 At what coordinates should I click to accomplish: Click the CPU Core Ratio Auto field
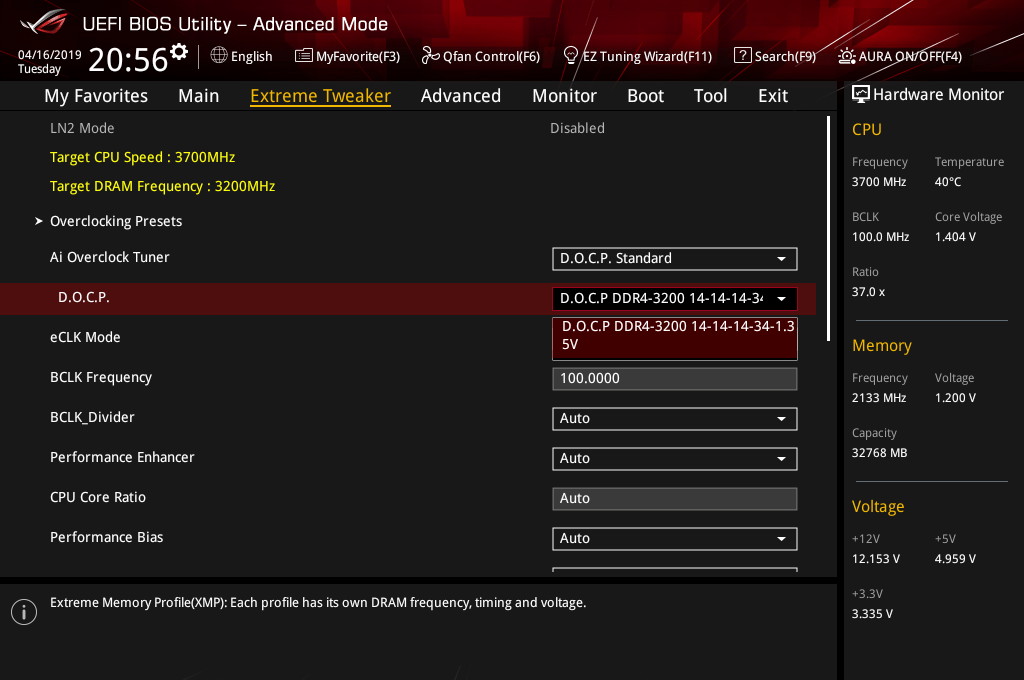(x=675, y=499)
